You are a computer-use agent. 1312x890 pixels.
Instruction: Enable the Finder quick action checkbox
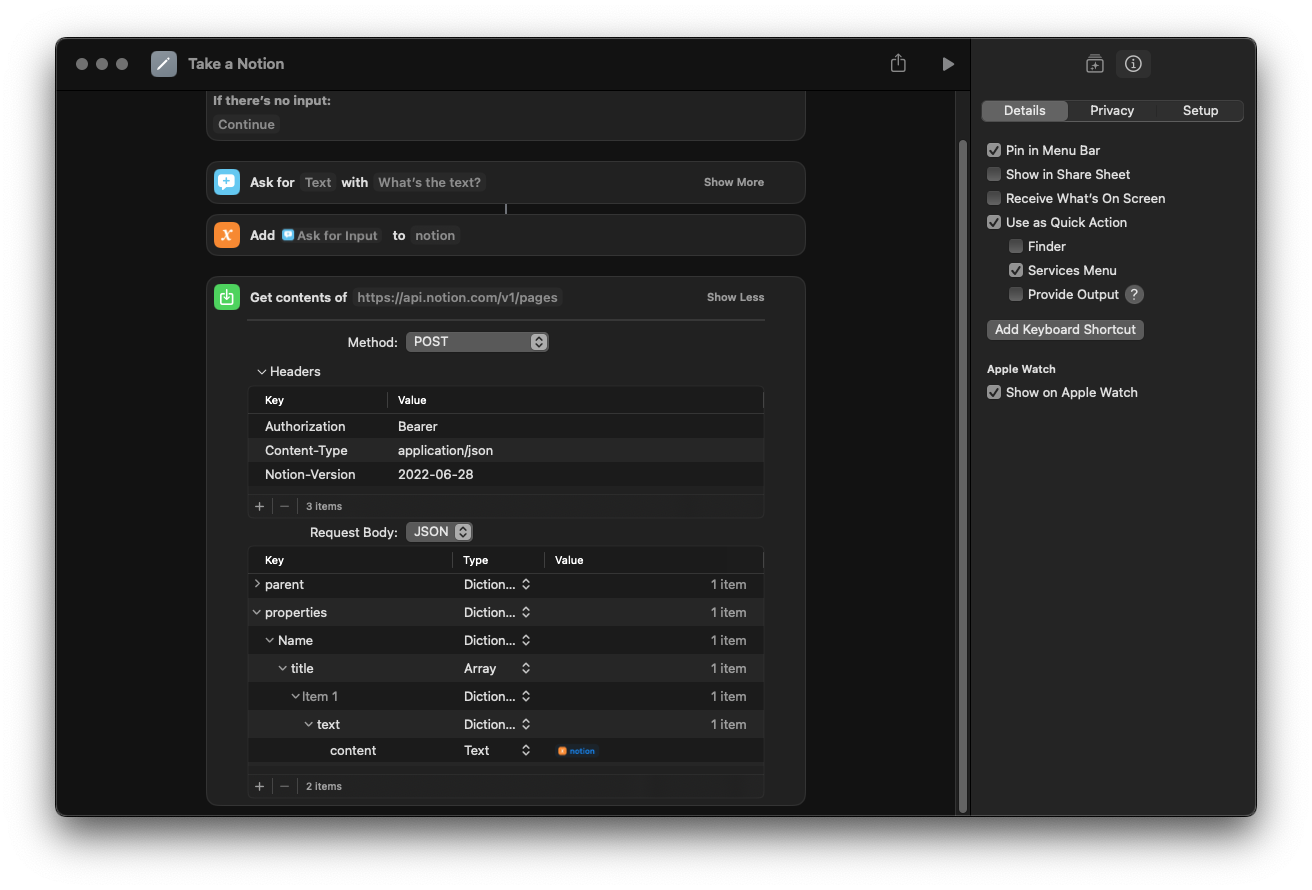pos(1016,246)
